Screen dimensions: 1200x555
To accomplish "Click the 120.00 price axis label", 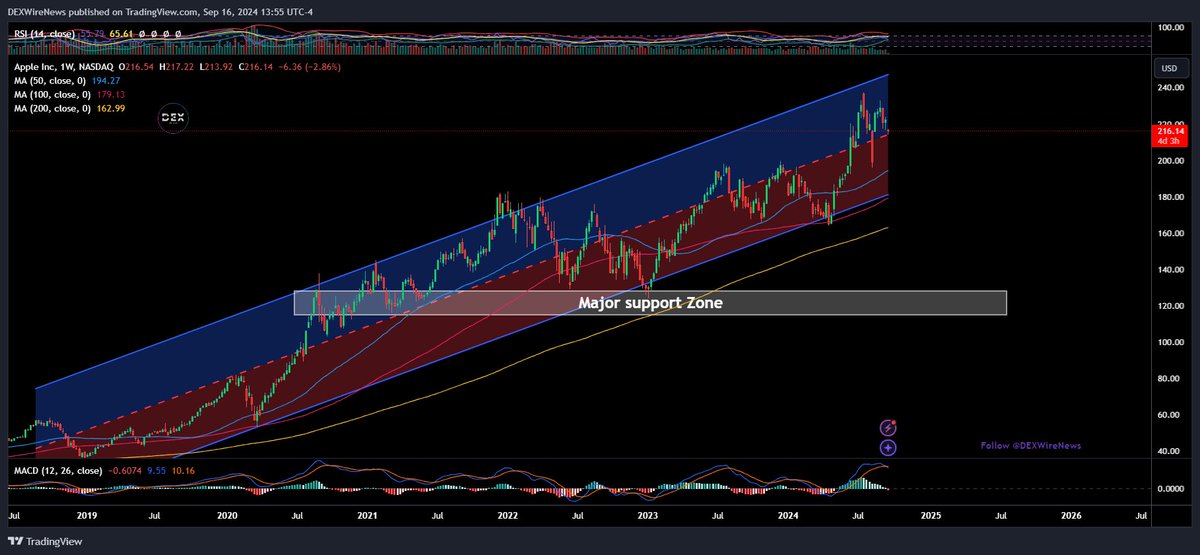I will pos(1169,306).
